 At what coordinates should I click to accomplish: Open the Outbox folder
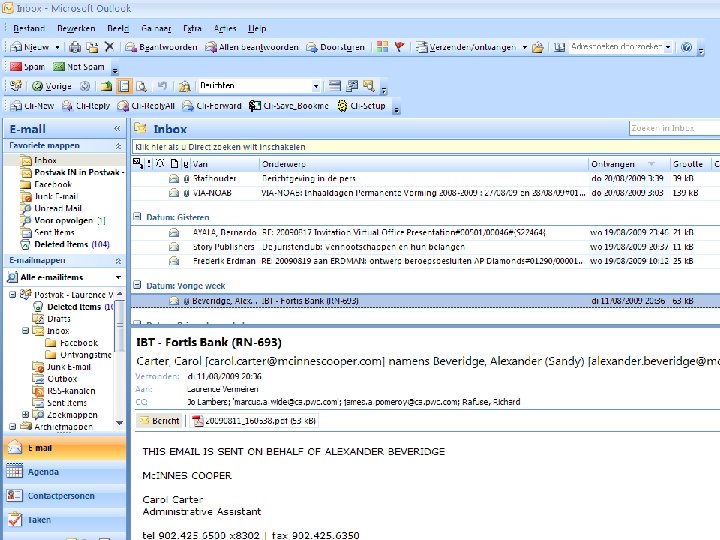(x=62, y=379)
